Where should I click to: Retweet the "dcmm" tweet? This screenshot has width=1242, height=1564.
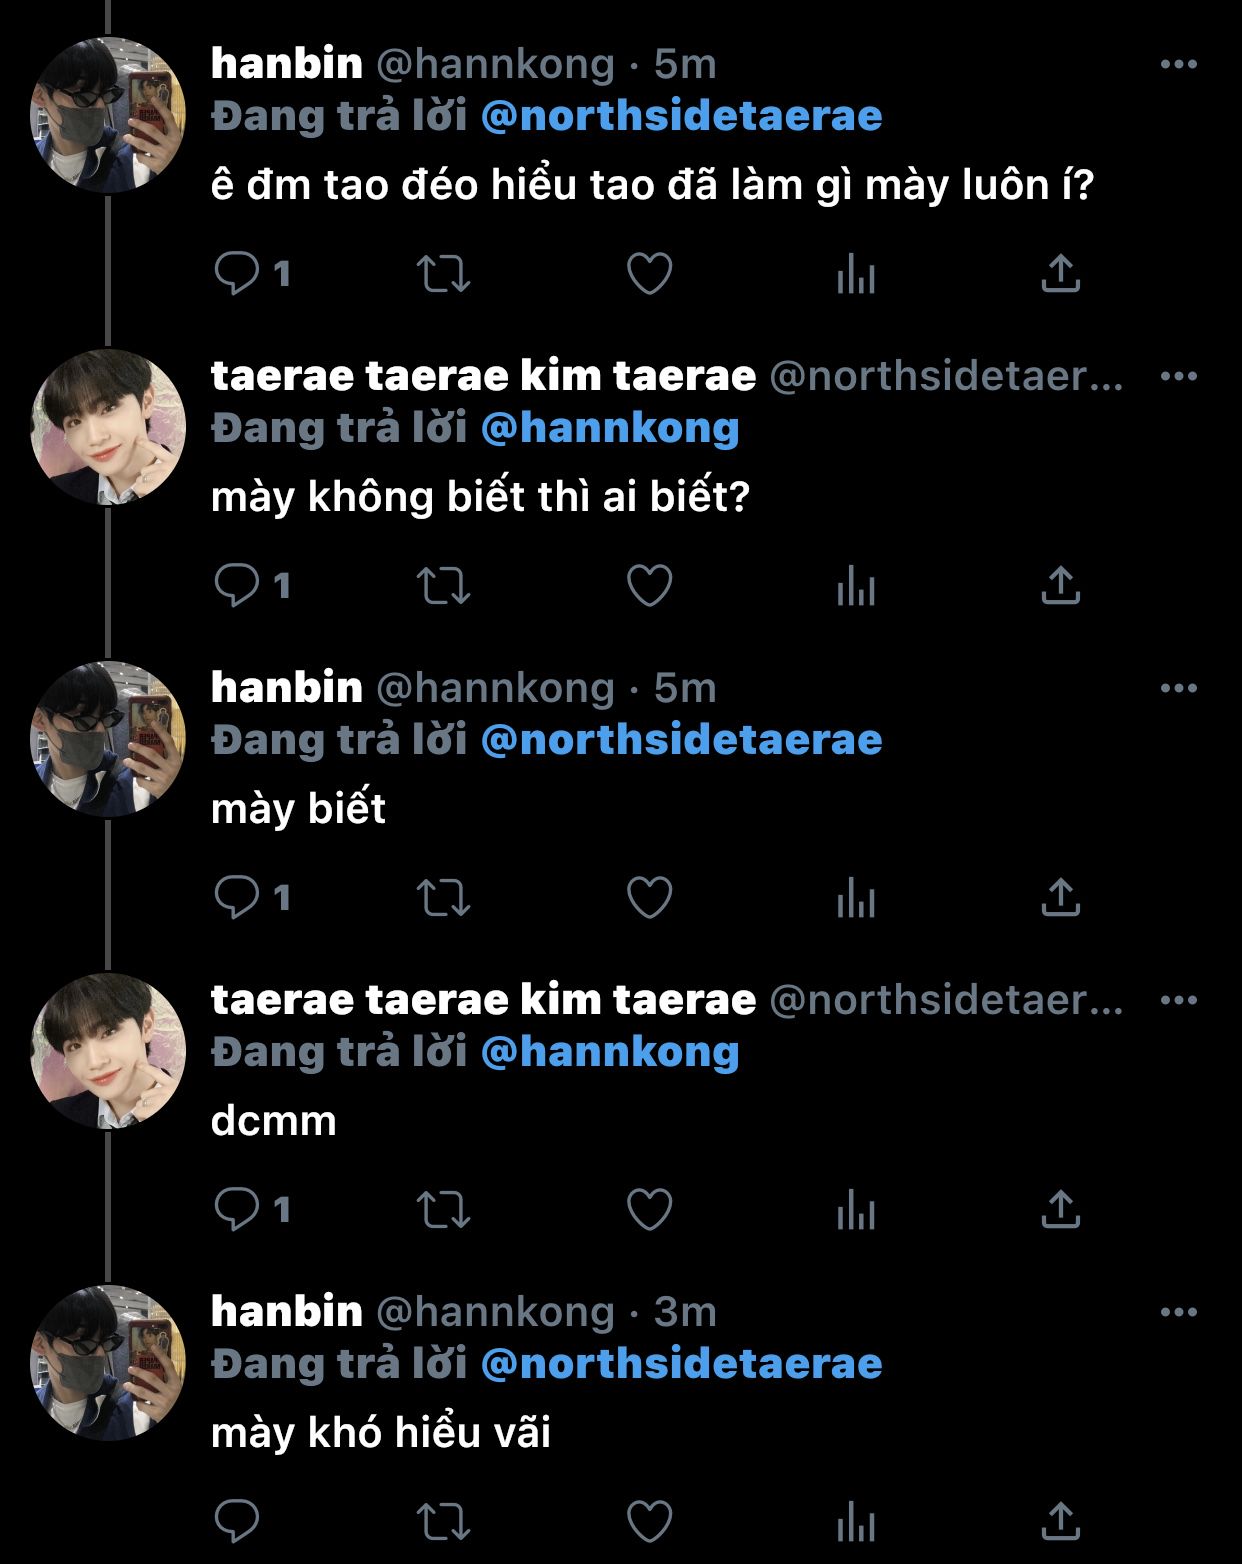[x=443, y=1209]
